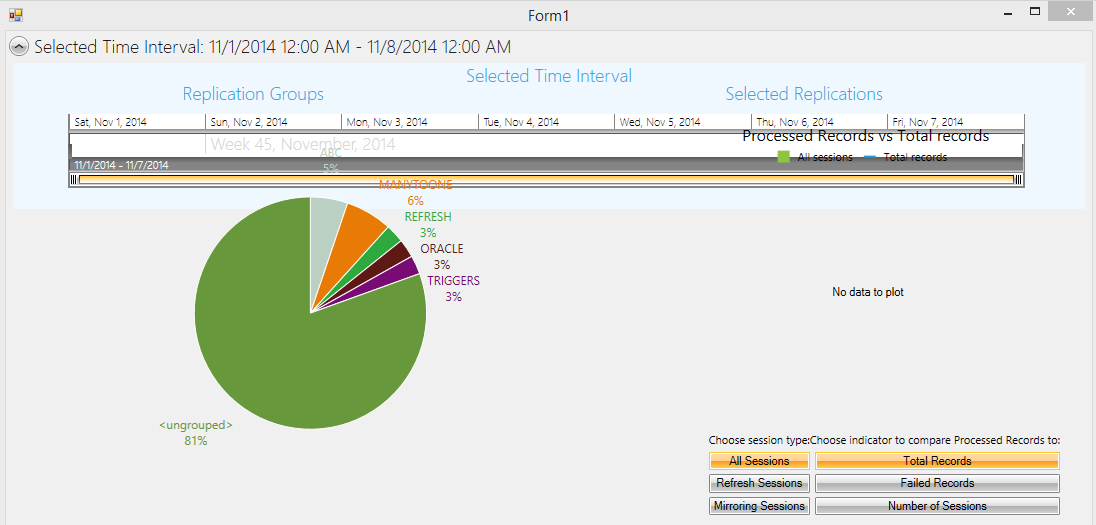Click the blue Total records legend marker
Image resolution: width=1096 pixels, height=525 pixels.
coord(870,157)
